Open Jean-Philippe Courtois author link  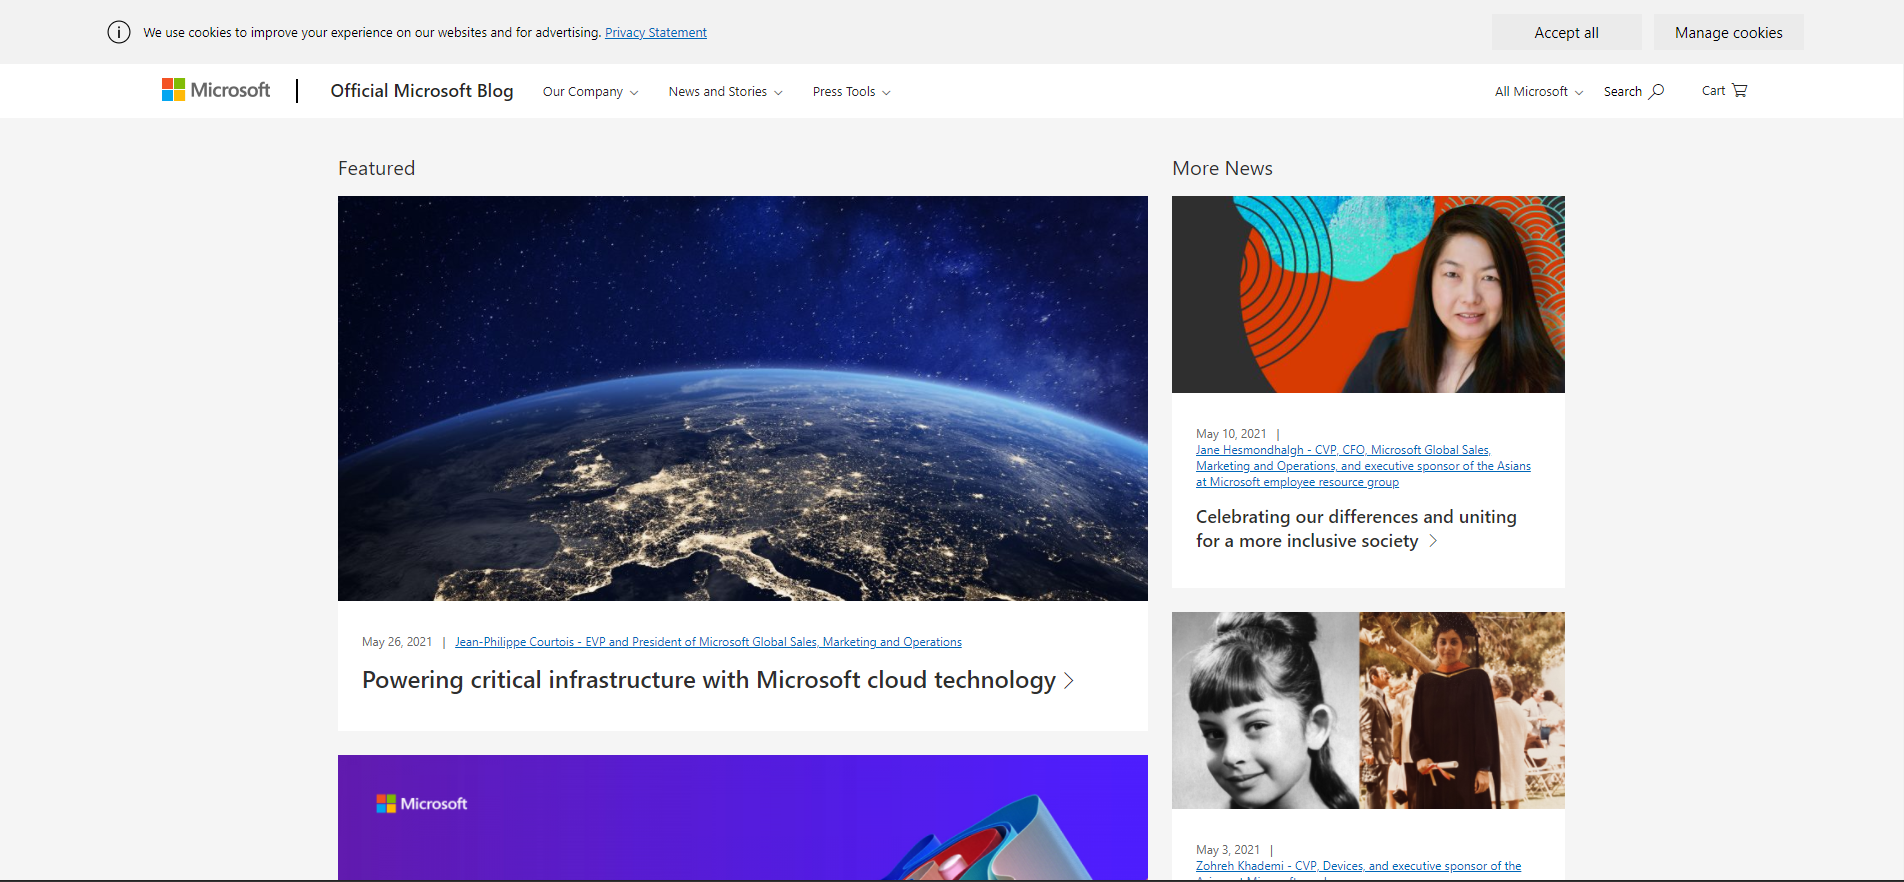pos(708,642)
